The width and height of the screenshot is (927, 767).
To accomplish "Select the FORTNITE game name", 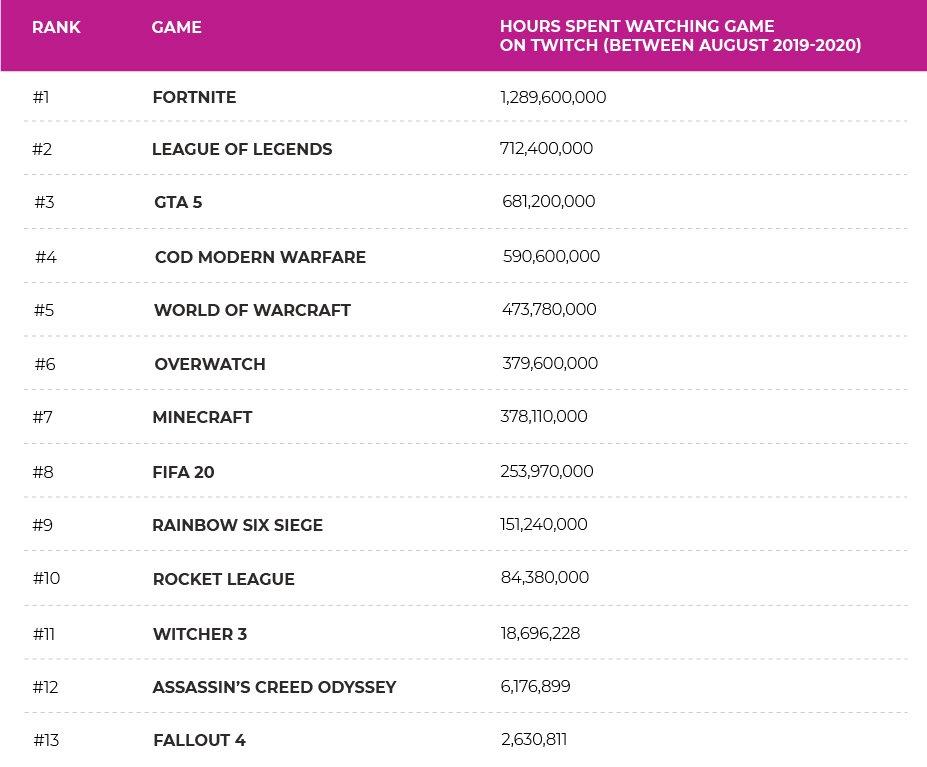I will coord(194,97).
